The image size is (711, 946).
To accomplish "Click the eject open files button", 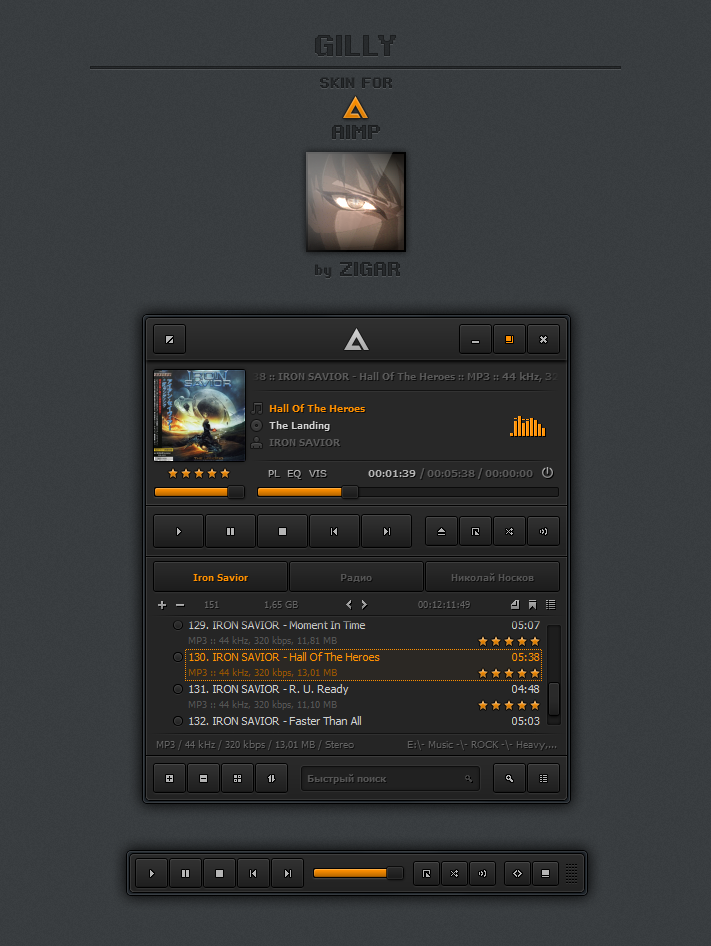I will click(441, 532).
